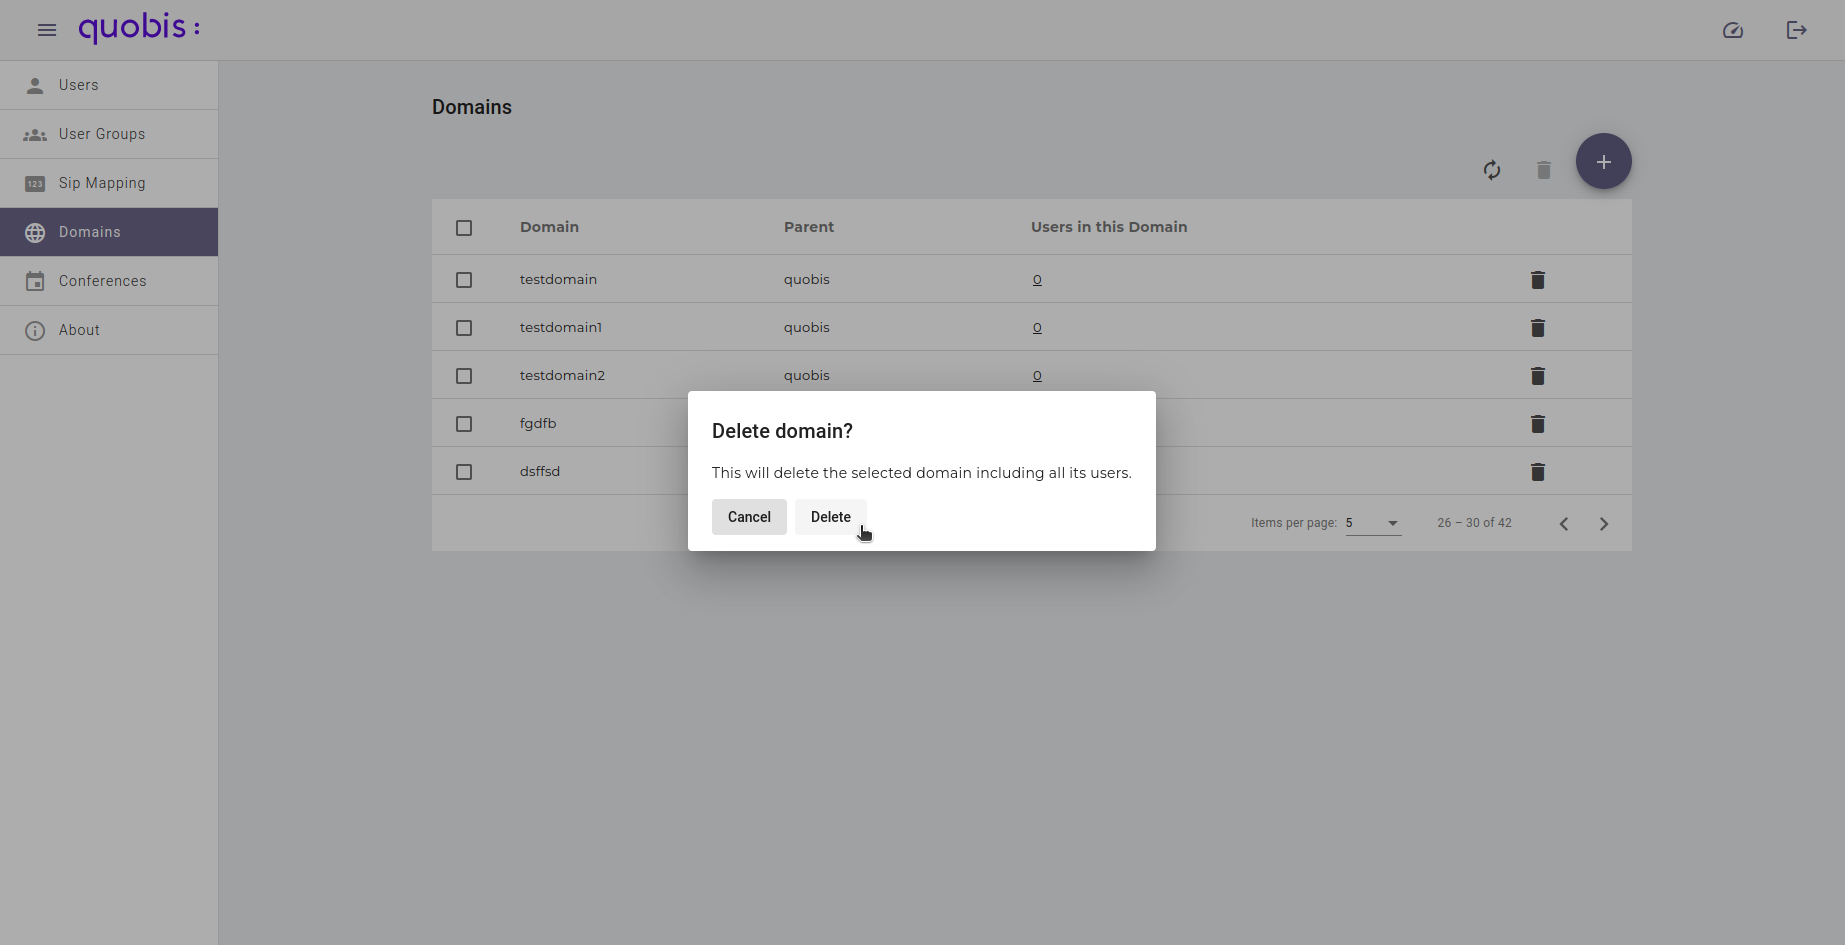
Task: Open the Items per page dropdown
Action: (x=1373, y=523)
